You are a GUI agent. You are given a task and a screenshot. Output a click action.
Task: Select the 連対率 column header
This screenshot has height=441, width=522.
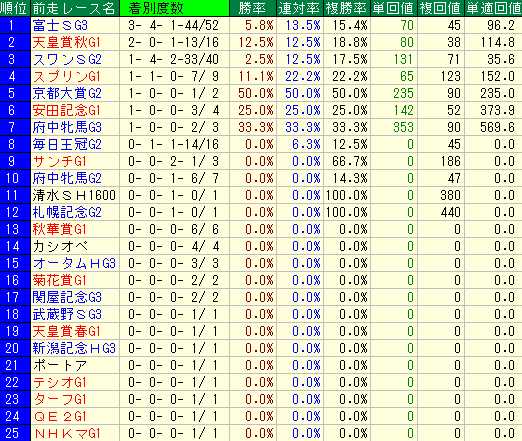[300, 8]
